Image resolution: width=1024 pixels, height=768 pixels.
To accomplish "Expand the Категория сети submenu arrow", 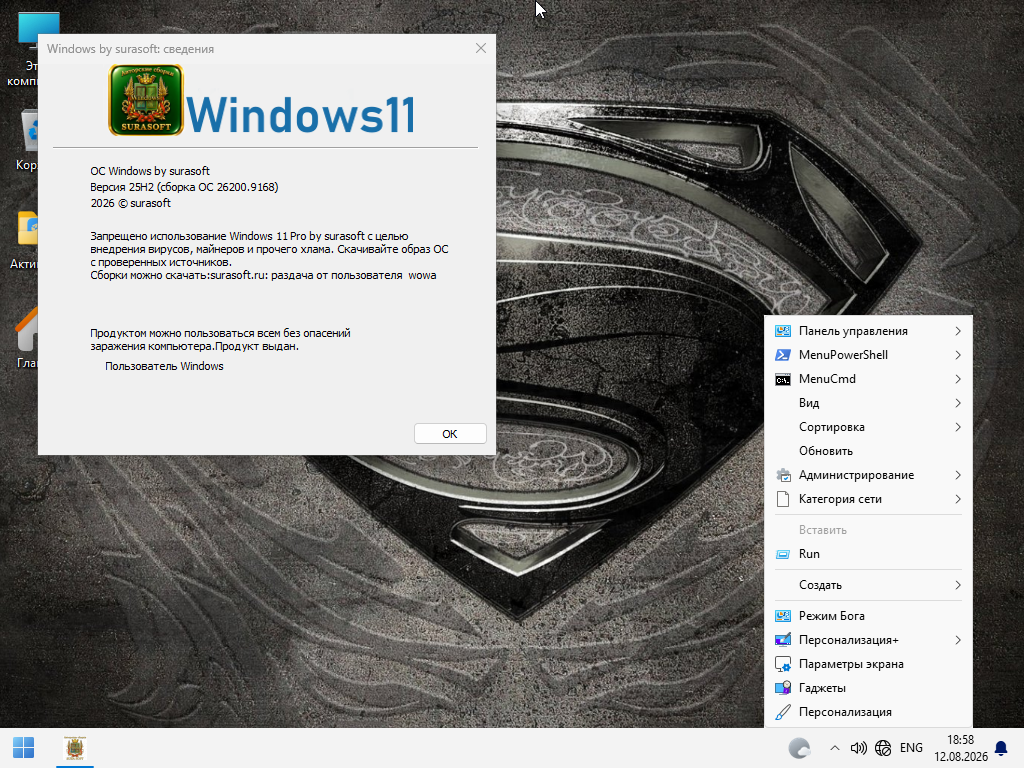I will tap(957, 500).
